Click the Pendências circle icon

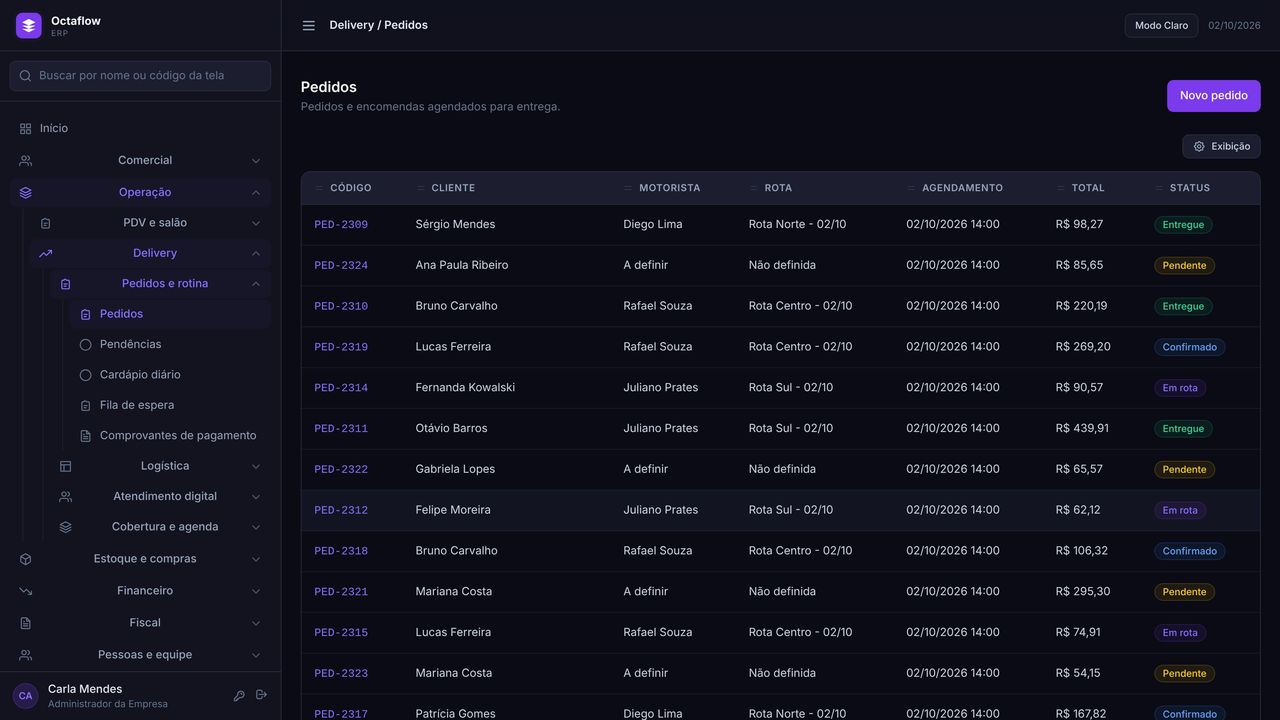86,345
